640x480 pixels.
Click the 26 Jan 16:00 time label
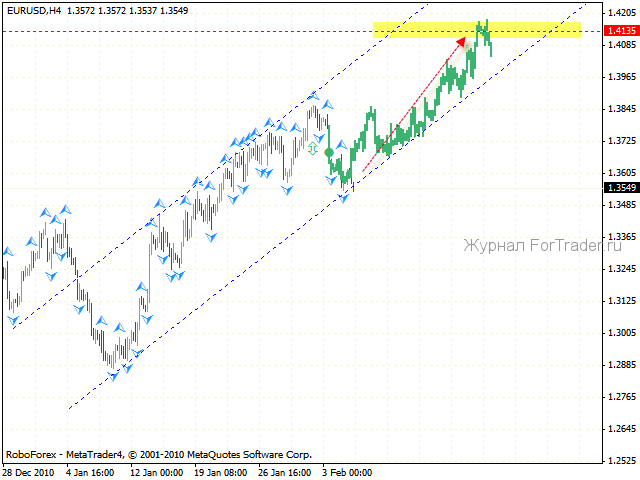click(x=284, y=472)
